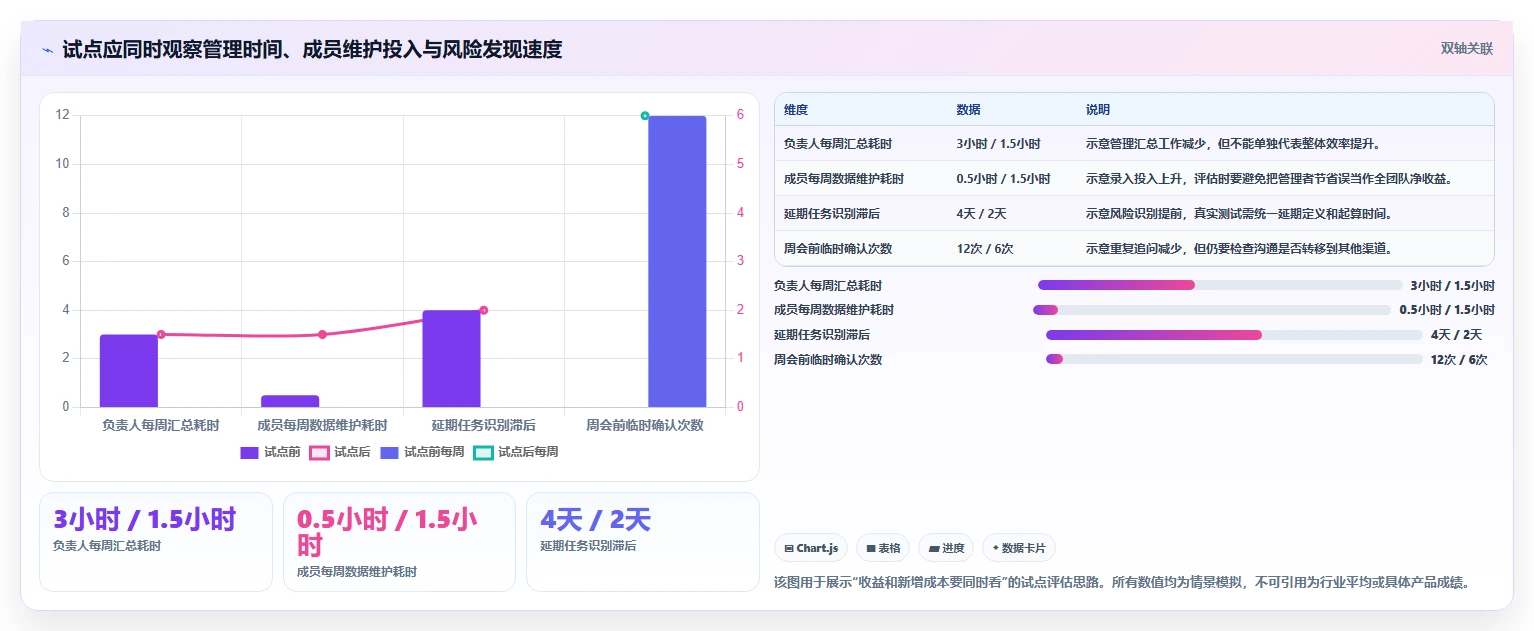The width and height of the screenshot is (1534, 631).
Task: Click the 数据卡片 chip
Action: pyautogui.click(x=1018, y=548)
